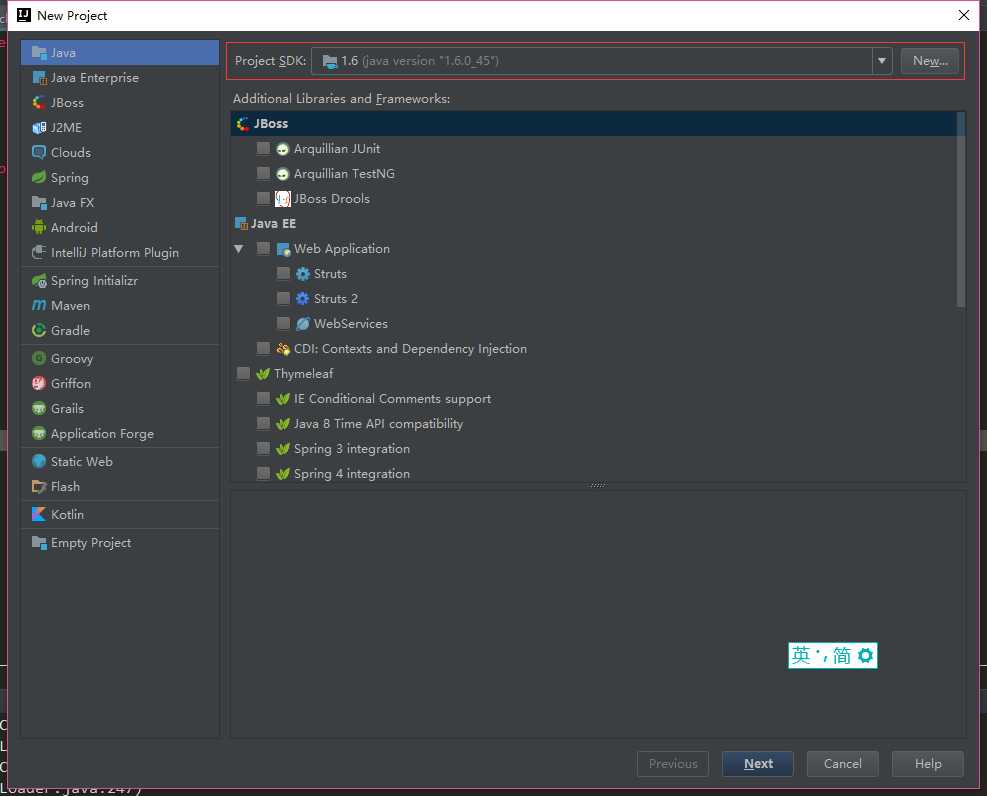Image resolution: width=987 pixels, height=796 pixels.
Task: Choose the Spring leaf icon
Action: (39, 177)
